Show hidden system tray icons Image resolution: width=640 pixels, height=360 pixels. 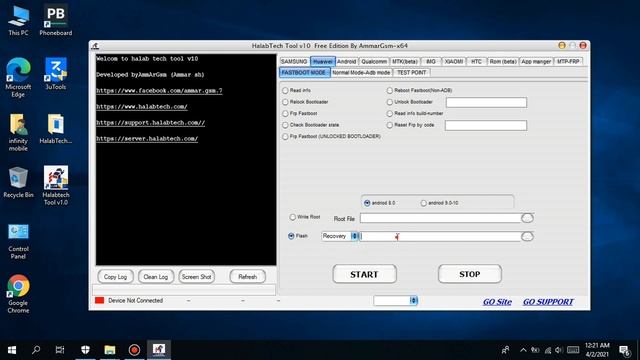(x=523, y=350)
